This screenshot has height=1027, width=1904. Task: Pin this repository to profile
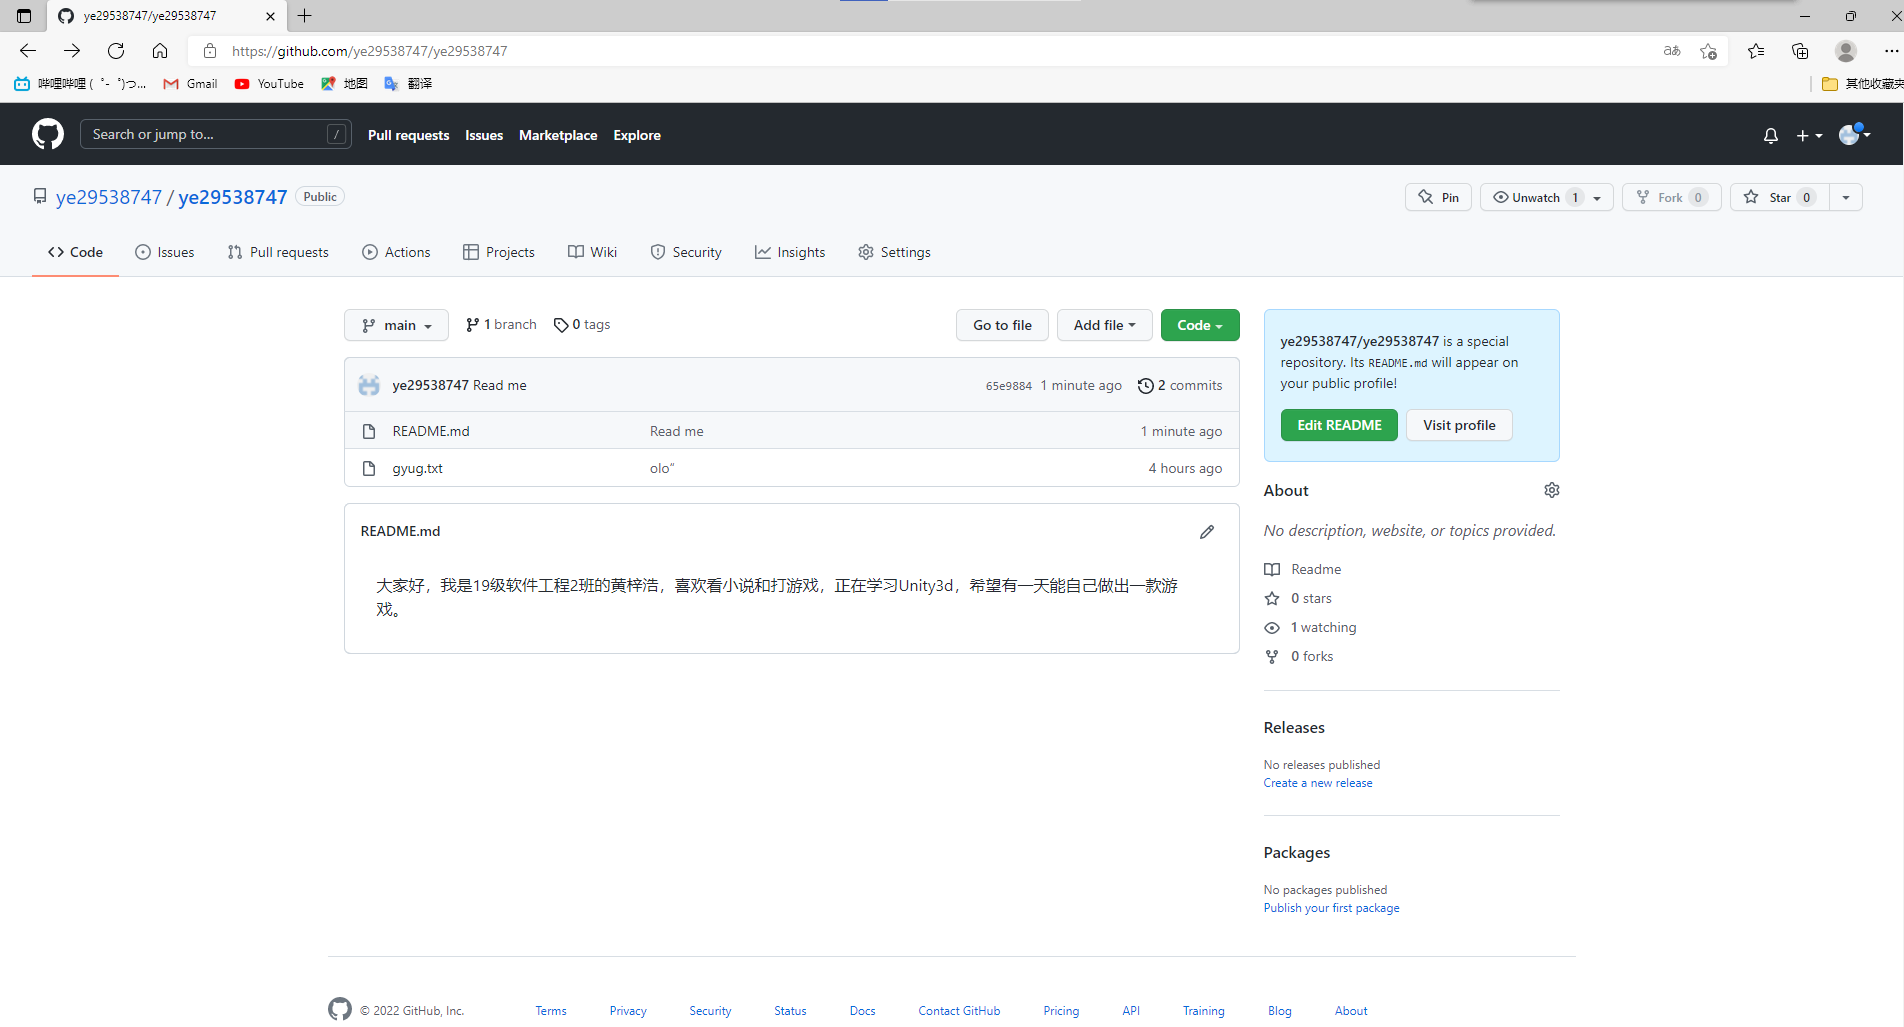pos(1438,198)
